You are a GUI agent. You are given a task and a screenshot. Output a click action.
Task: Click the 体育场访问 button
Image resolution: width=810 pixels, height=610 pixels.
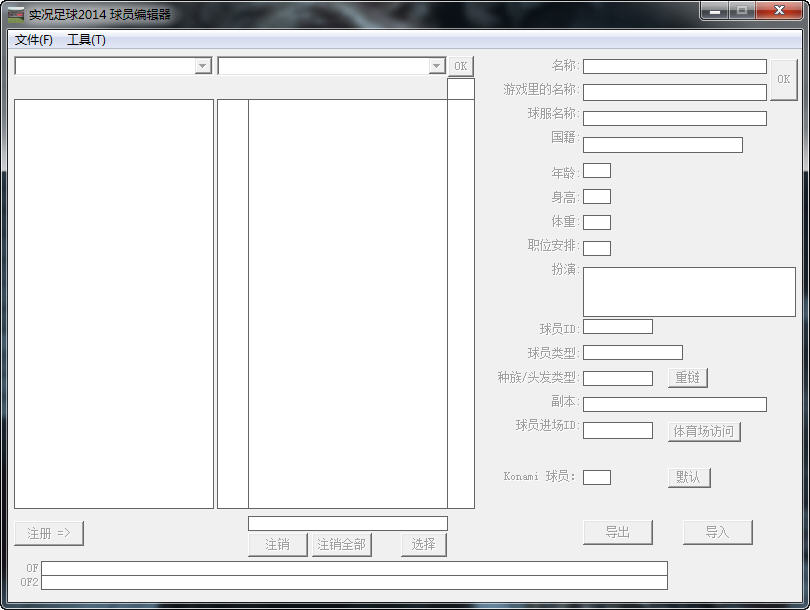pos(704,431)
